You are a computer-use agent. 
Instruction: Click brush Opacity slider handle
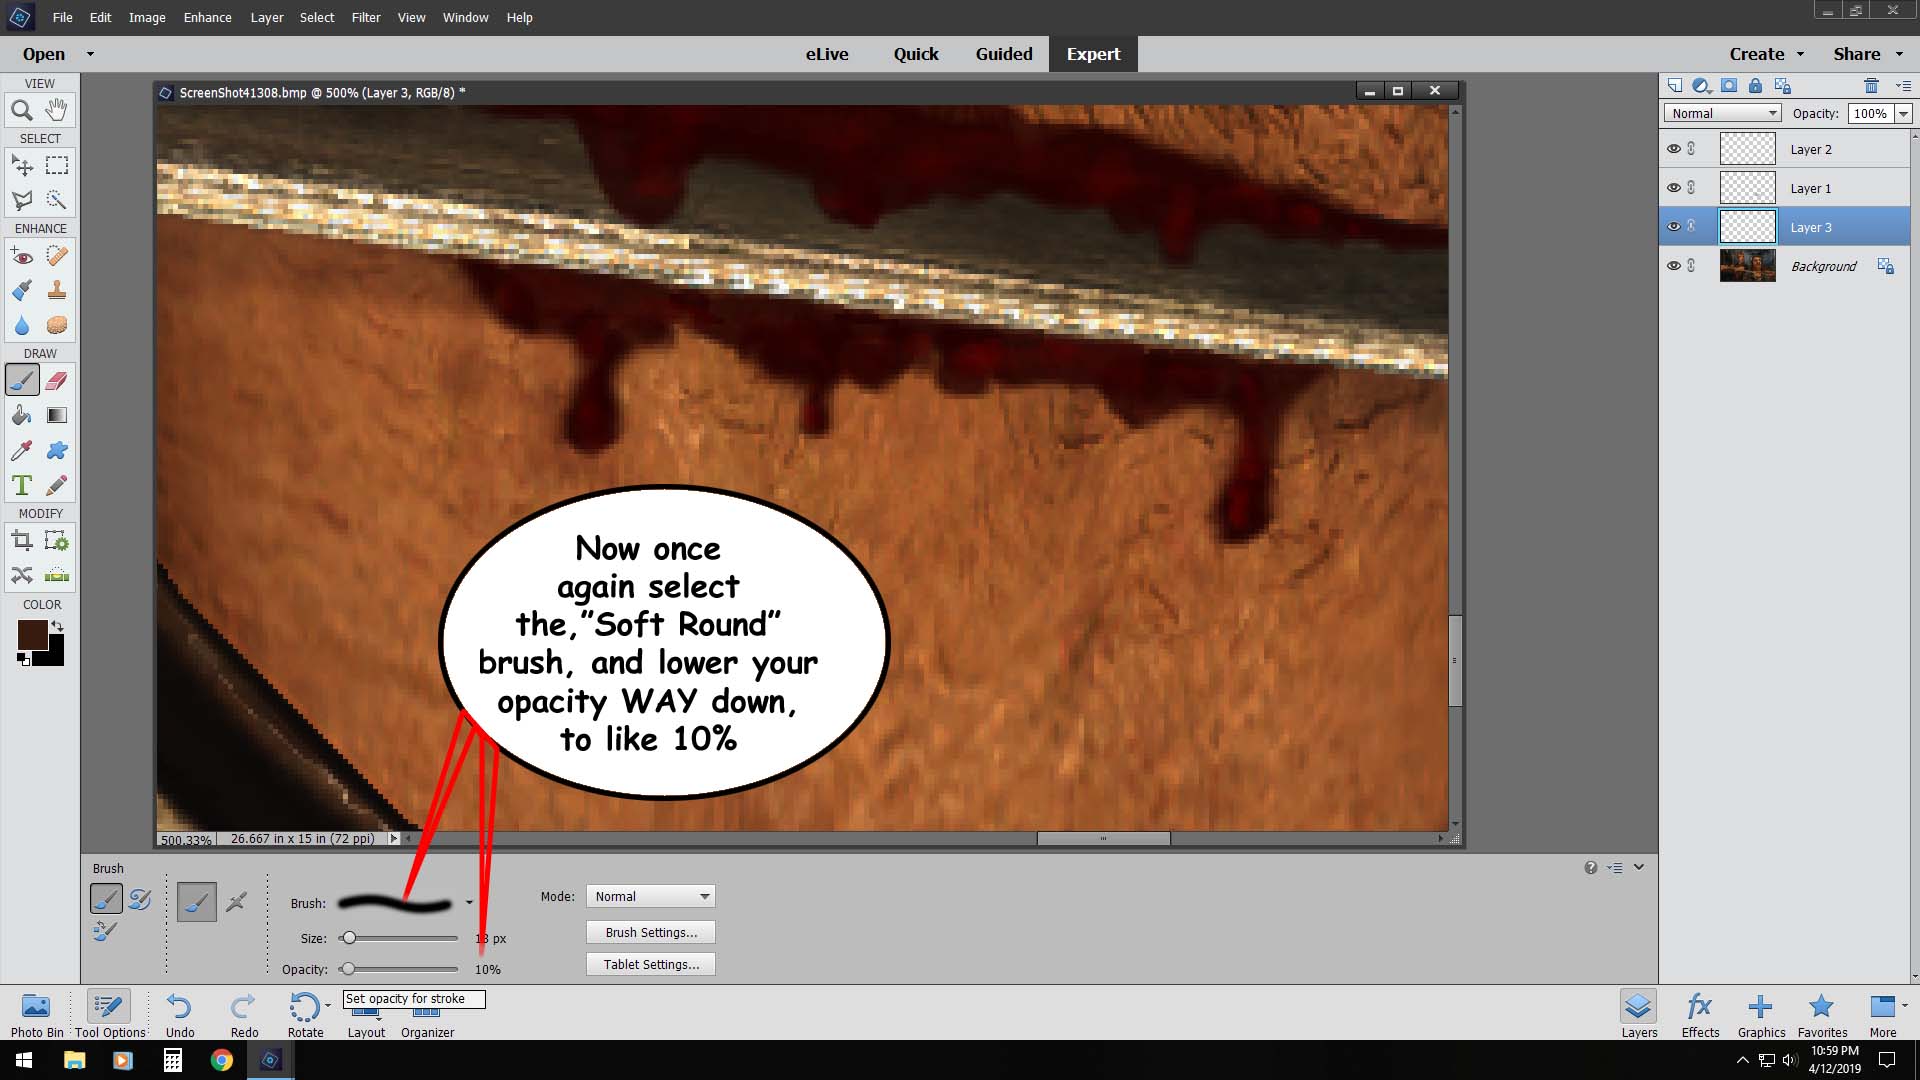pyautogui.click(x=348, y=969)
